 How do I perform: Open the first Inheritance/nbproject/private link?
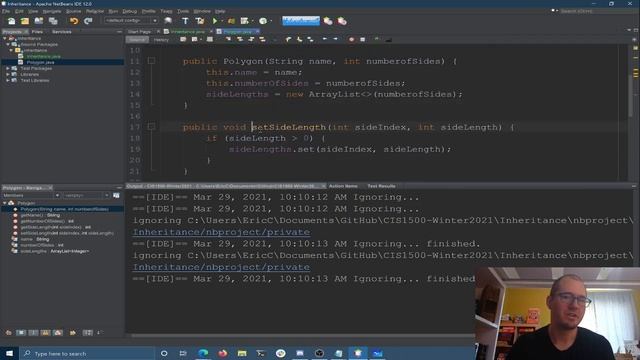[x=221, y=232]
